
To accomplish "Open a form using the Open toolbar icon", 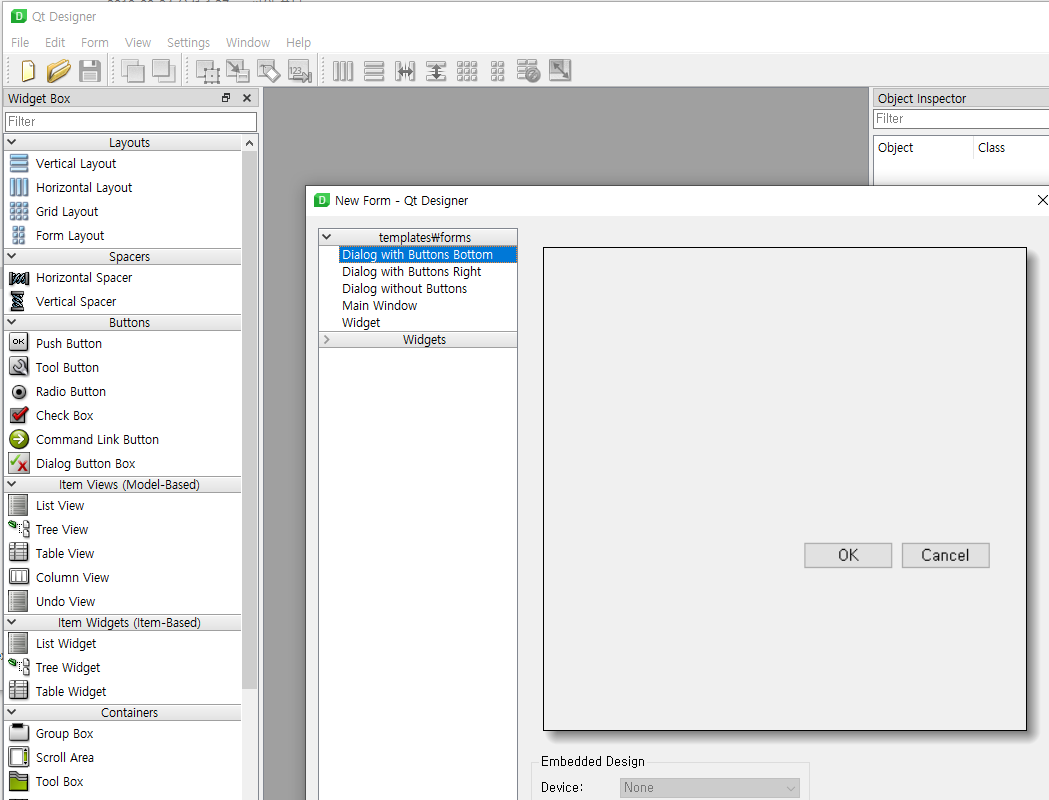I will click(x=59, y=70).
